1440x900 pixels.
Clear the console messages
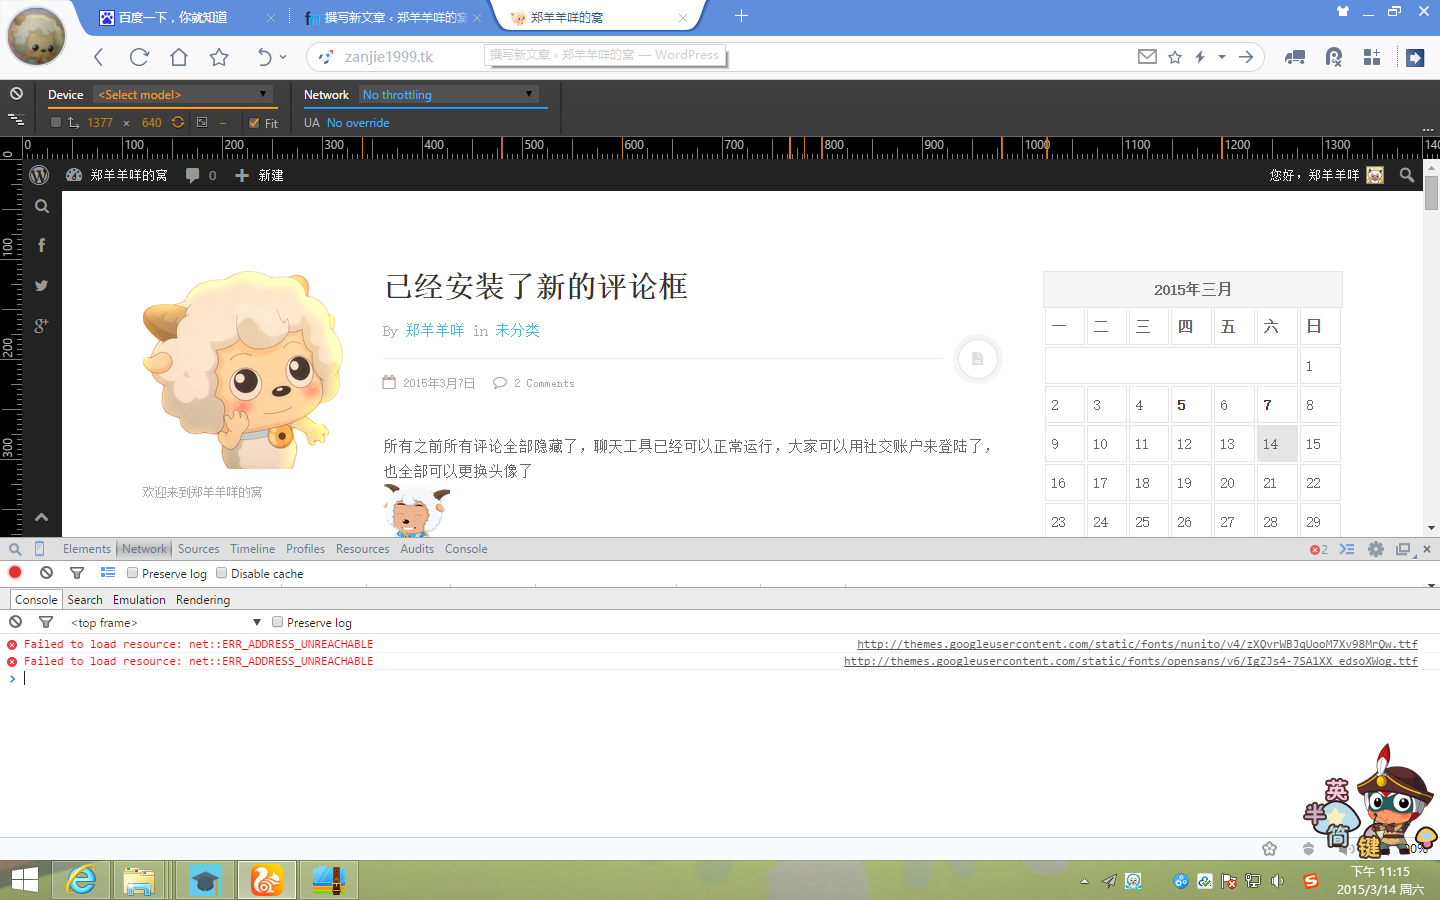click(x=15, y=622)
